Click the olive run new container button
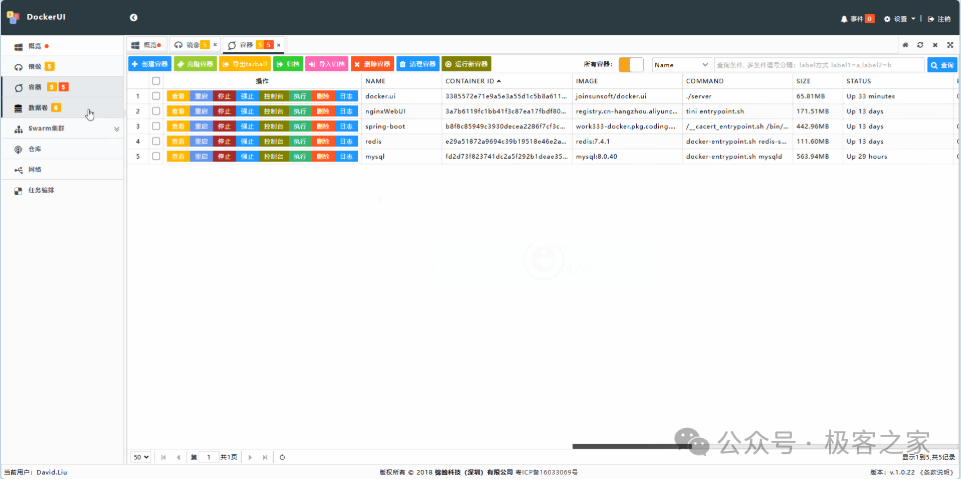961x481 pixels. 466,64
